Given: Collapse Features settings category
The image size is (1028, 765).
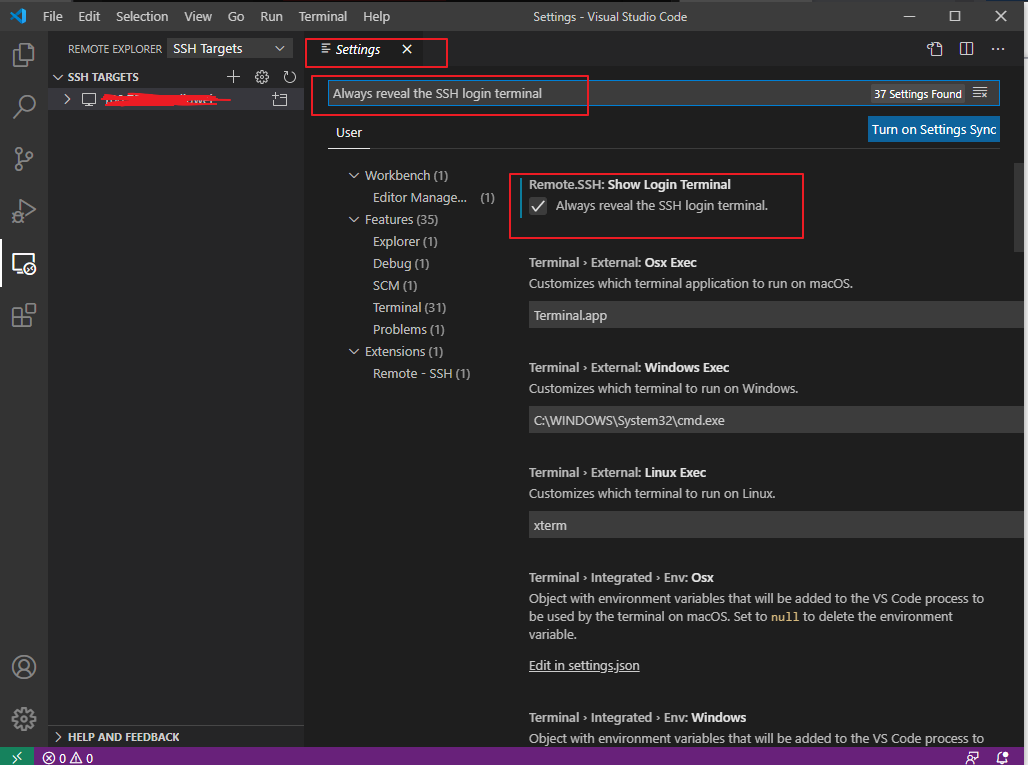Looking at the screenshot, I should click(x=354, y=220).
